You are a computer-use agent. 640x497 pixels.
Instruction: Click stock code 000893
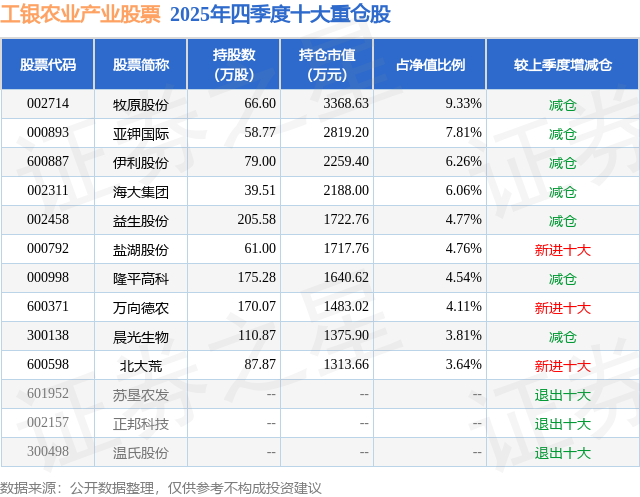48,133
